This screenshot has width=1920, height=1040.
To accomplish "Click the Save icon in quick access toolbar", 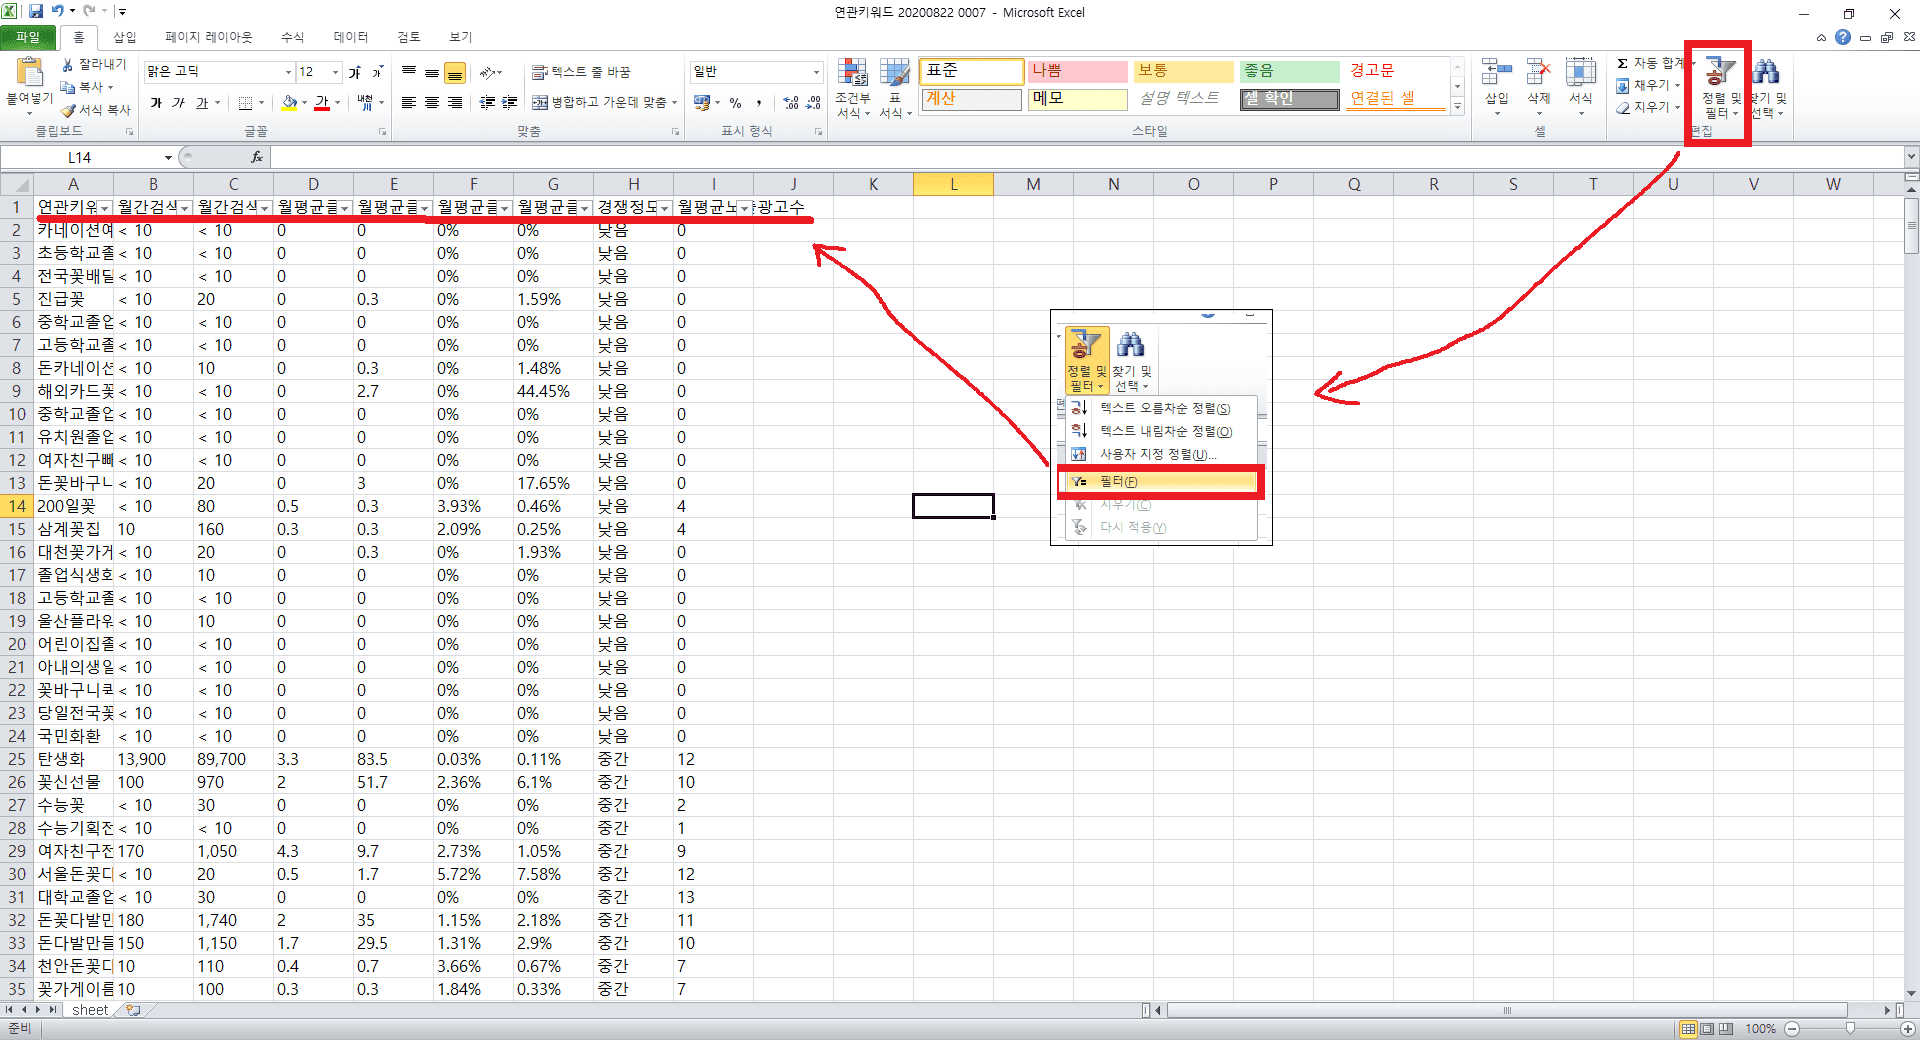I will coord(36,11).
